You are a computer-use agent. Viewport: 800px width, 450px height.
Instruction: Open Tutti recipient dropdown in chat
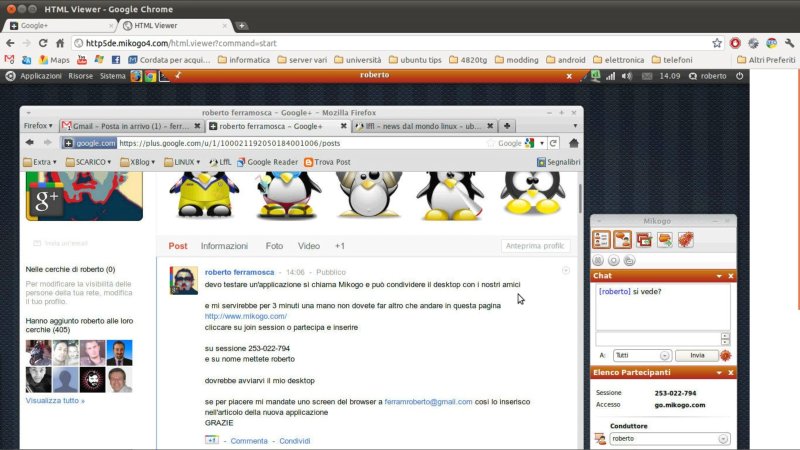pos(642,355)
